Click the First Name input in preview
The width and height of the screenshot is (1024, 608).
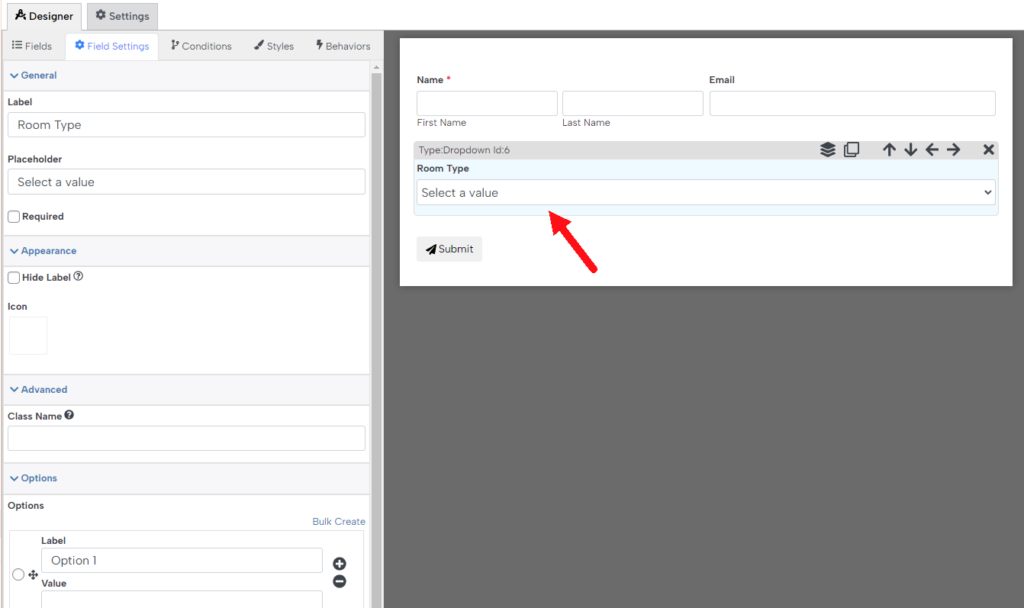(x=487, y=103)
